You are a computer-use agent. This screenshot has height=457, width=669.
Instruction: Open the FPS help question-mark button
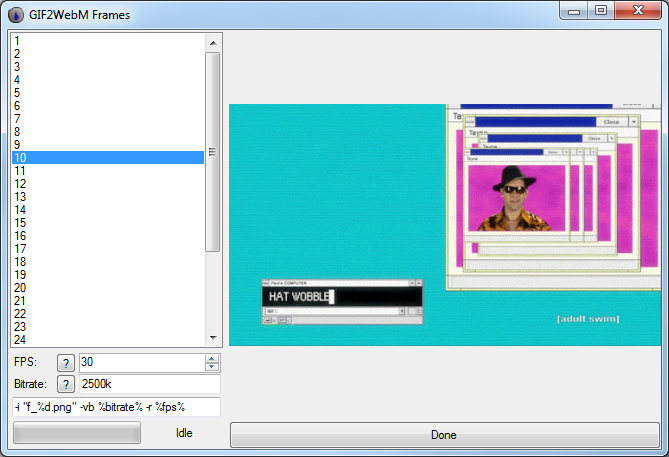[66, 363]
